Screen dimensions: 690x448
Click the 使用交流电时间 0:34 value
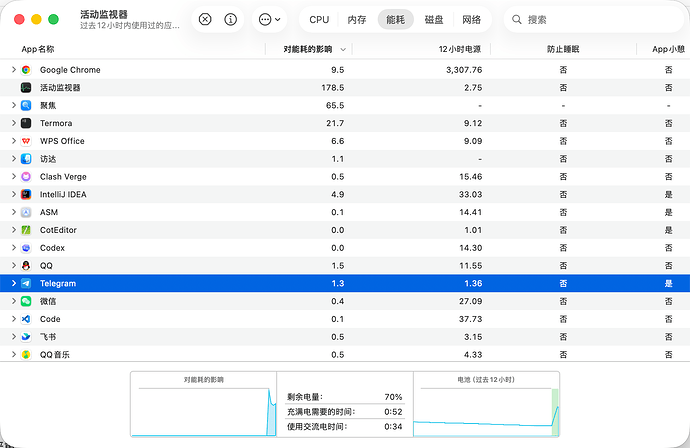pos(393,426)
